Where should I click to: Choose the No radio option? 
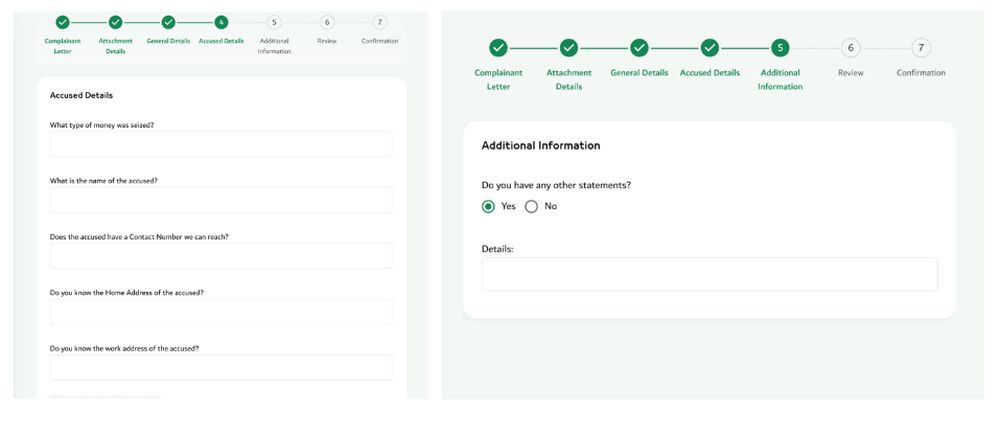tap(531, 207)
